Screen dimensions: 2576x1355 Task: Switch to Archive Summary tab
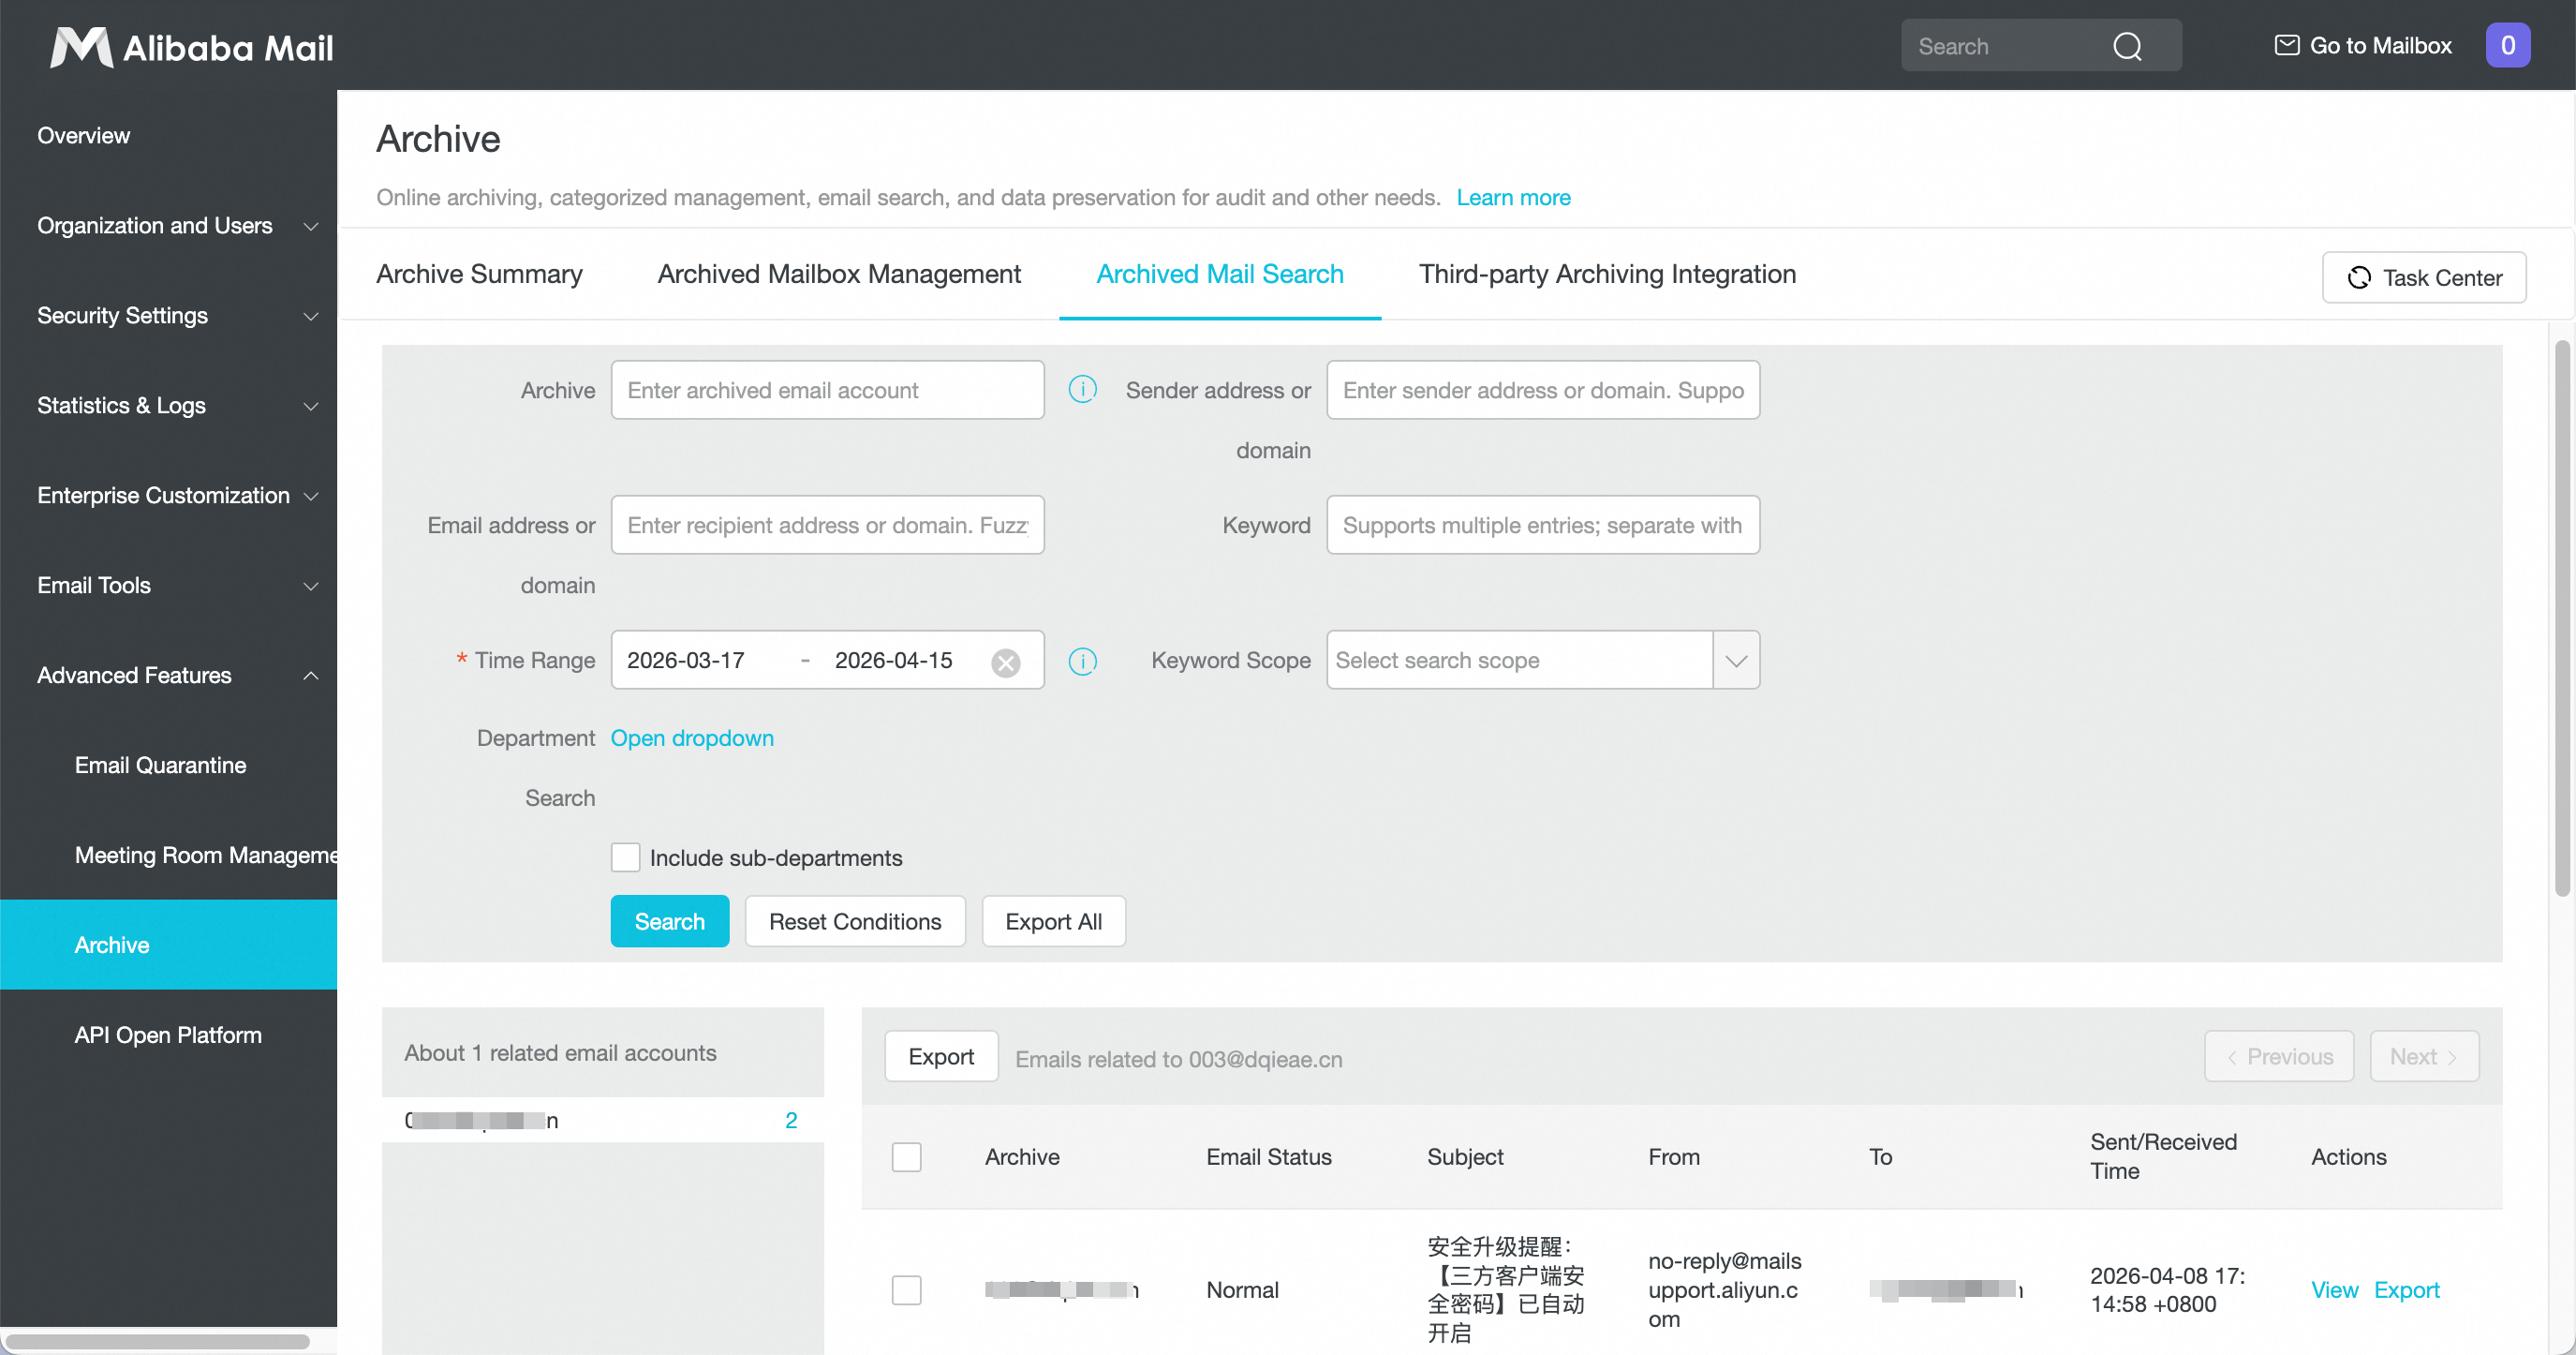[x=479, y=274]
